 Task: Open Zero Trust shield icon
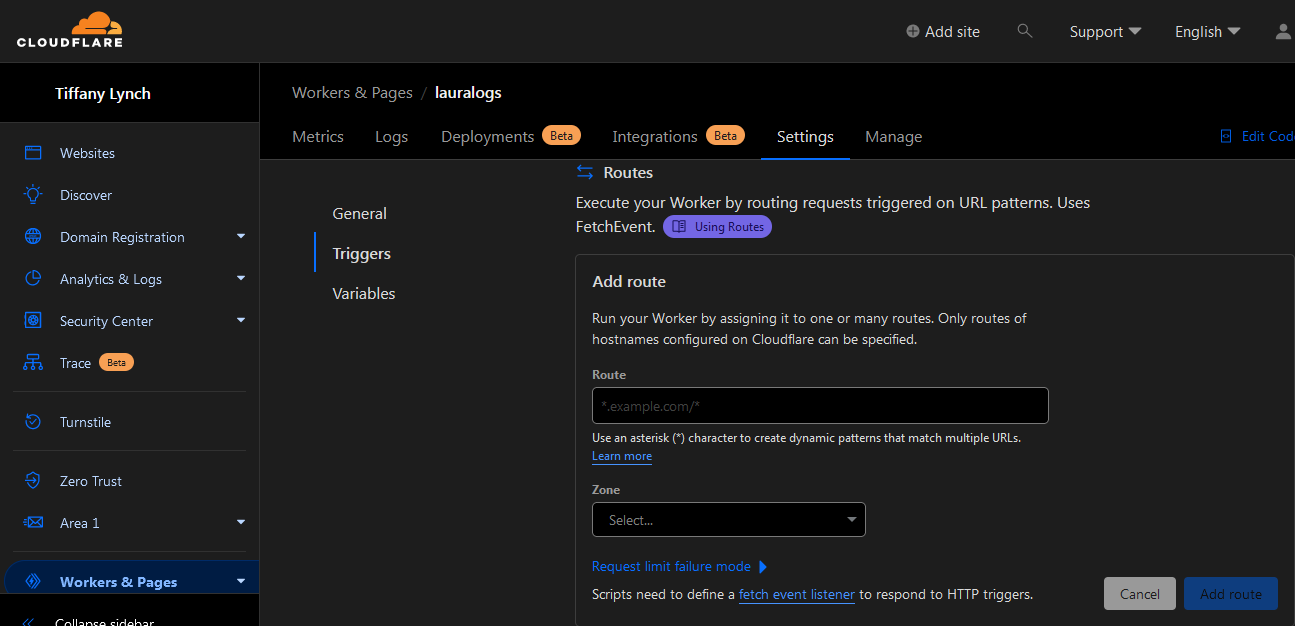coord(33,481)
